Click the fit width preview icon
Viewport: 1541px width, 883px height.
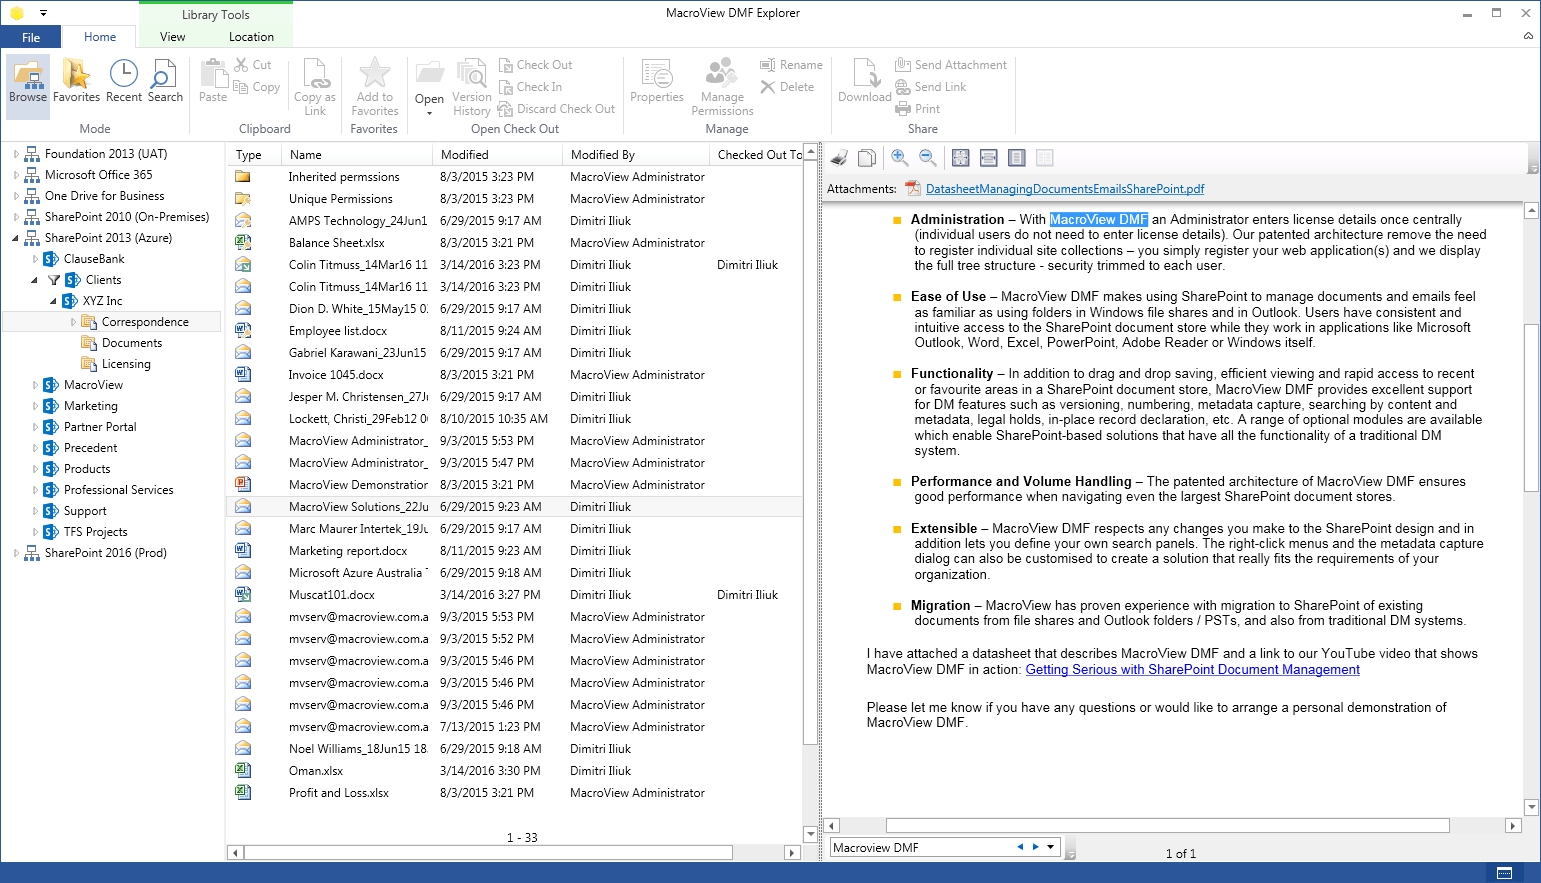(x=989, y=158)
